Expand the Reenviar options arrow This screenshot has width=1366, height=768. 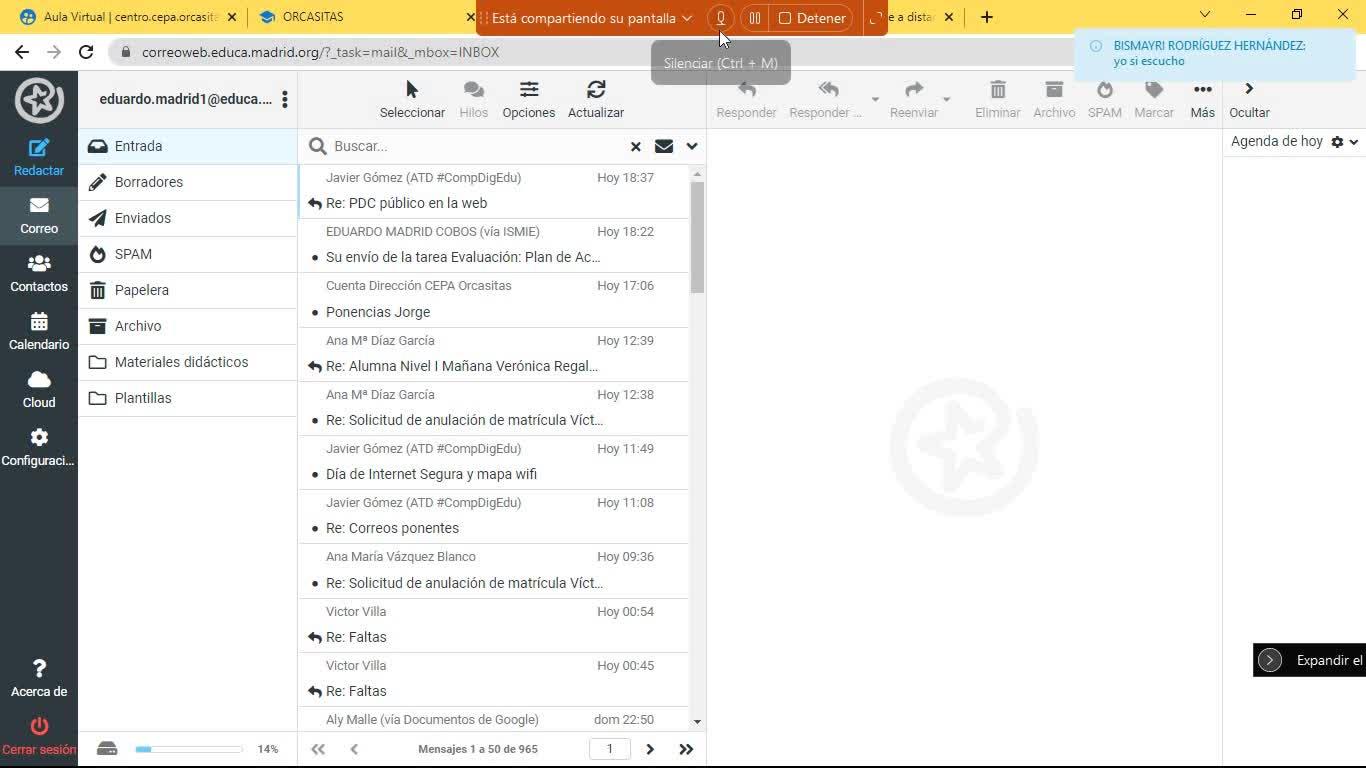click(947, 100)
